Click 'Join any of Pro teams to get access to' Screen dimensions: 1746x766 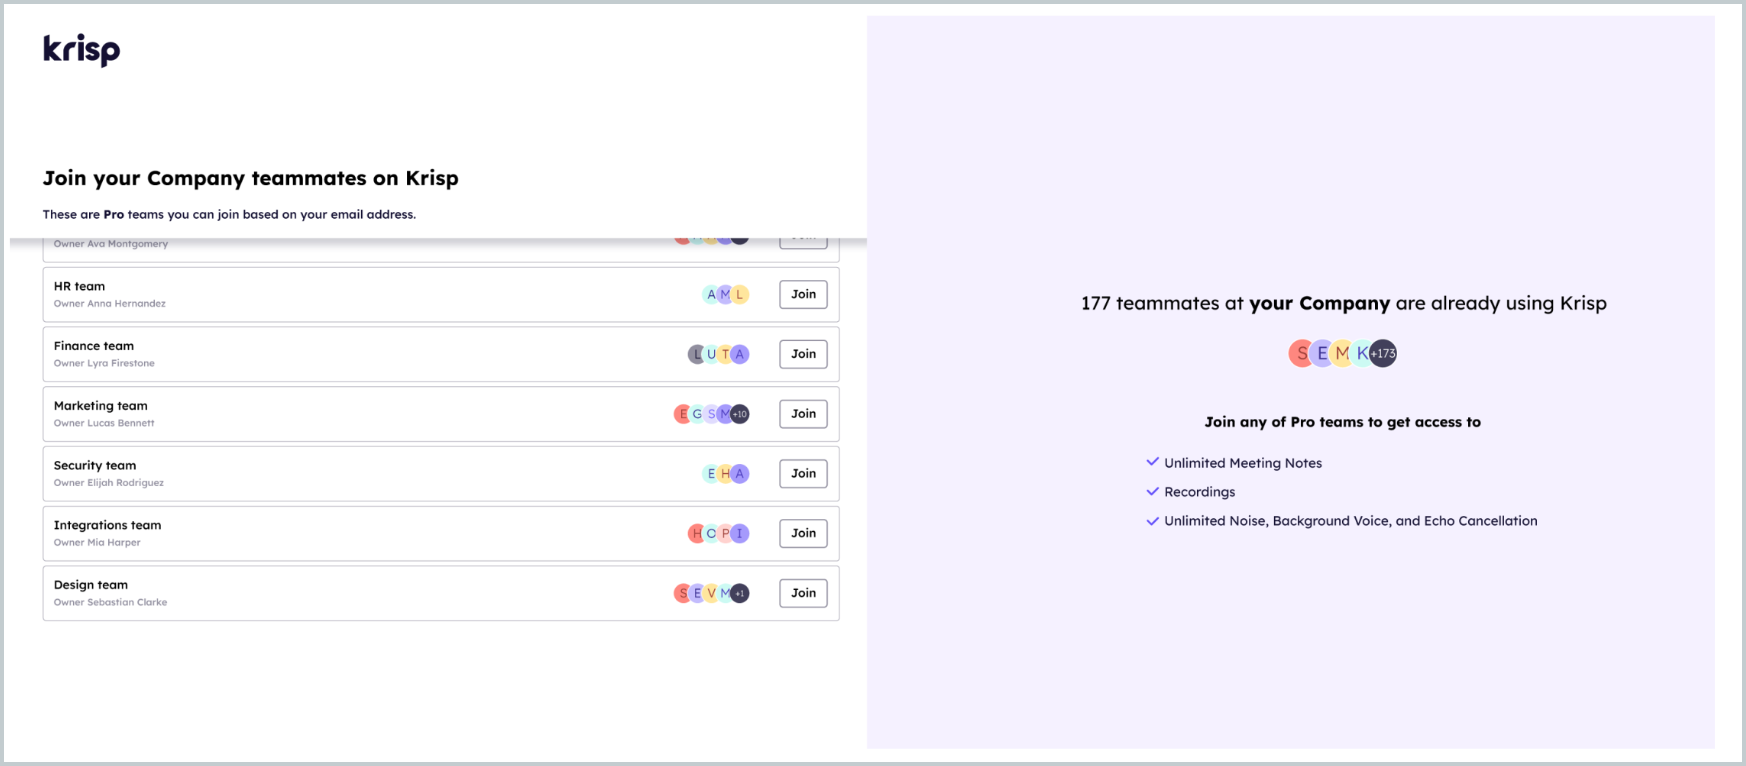1343,422
